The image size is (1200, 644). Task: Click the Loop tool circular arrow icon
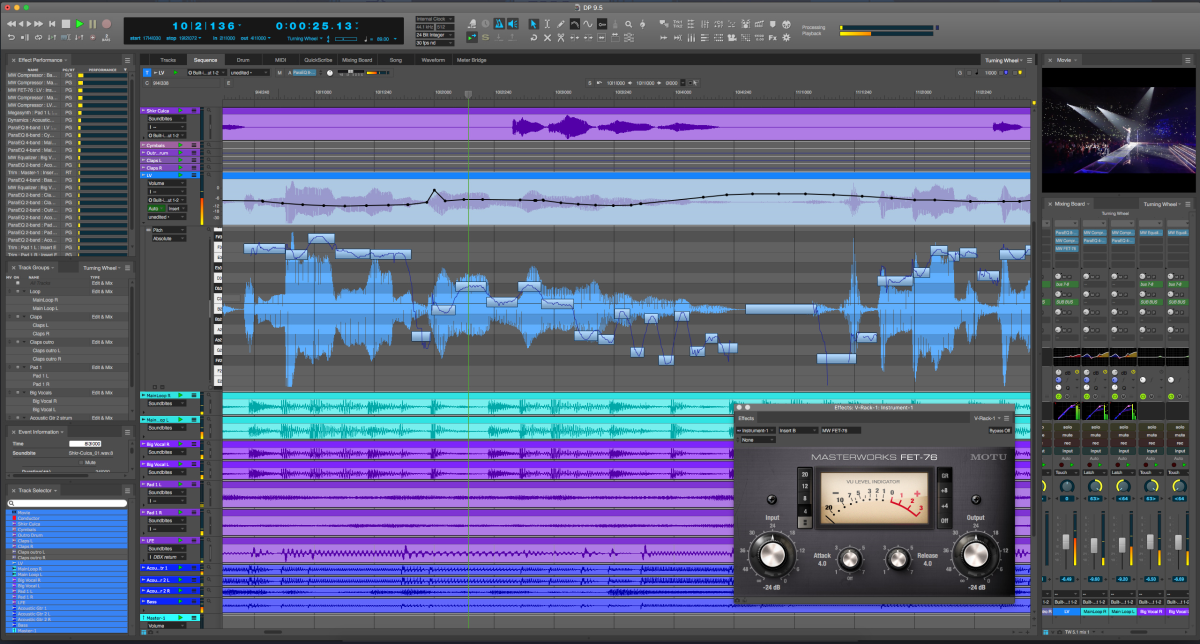533,38
